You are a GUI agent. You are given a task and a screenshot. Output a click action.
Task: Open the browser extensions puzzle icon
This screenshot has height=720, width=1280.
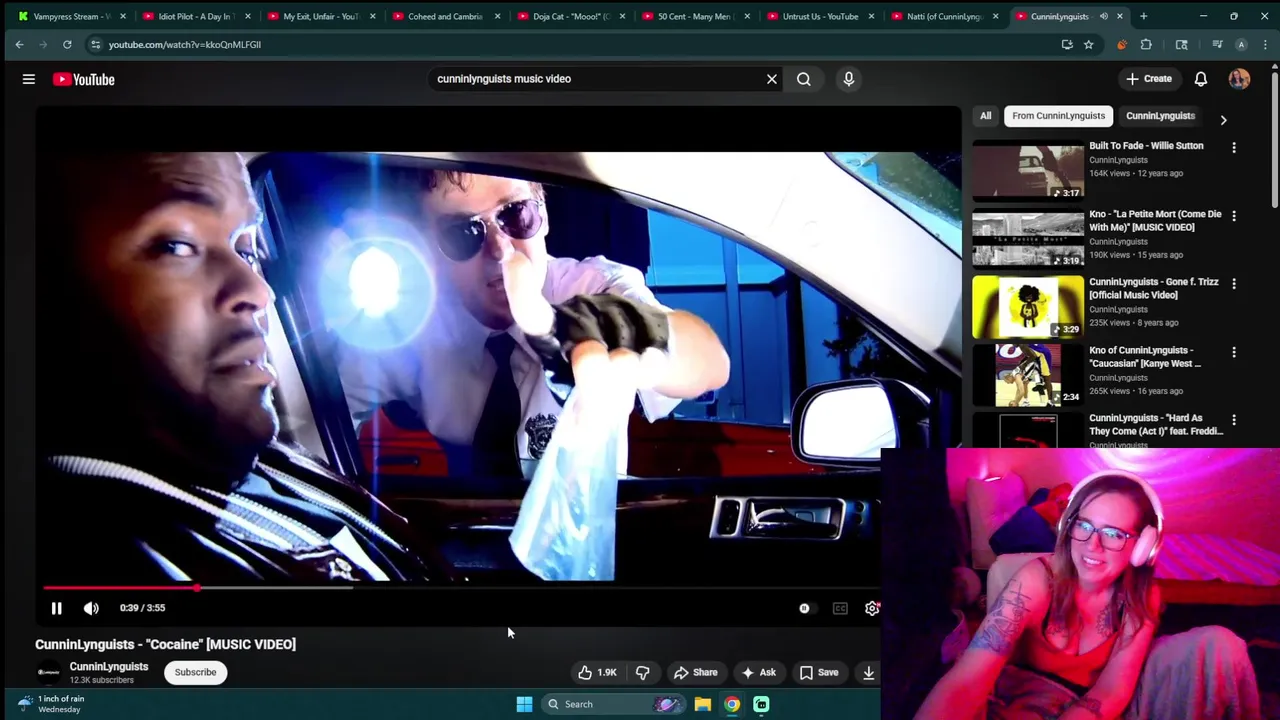(1146, 44)
